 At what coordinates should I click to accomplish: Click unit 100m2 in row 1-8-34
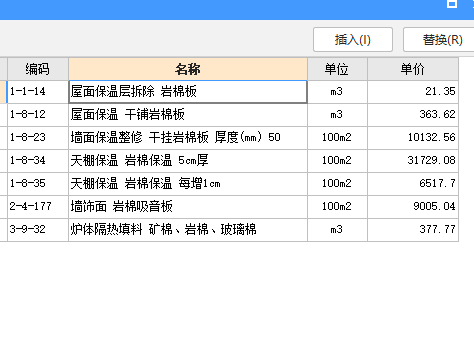point(337,161)
